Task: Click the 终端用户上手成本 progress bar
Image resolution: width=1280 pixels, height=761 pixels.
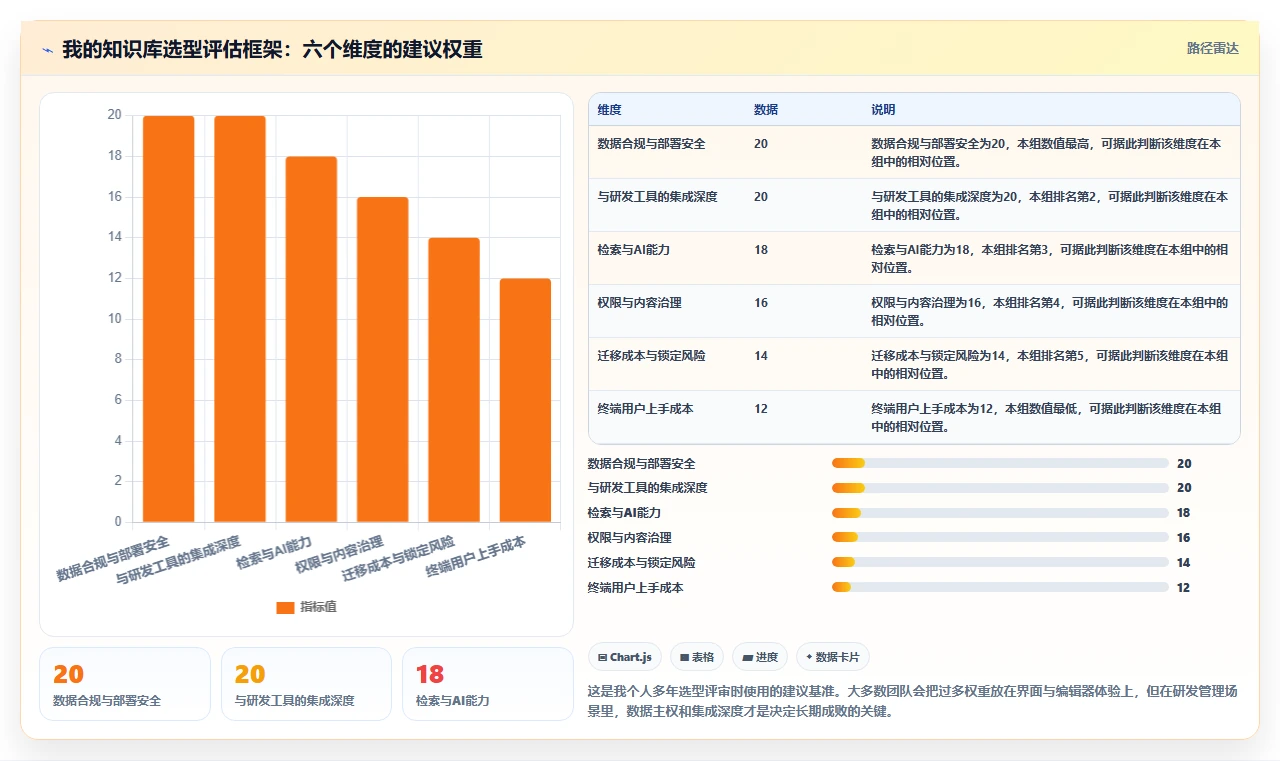Action: (1000, 588)
